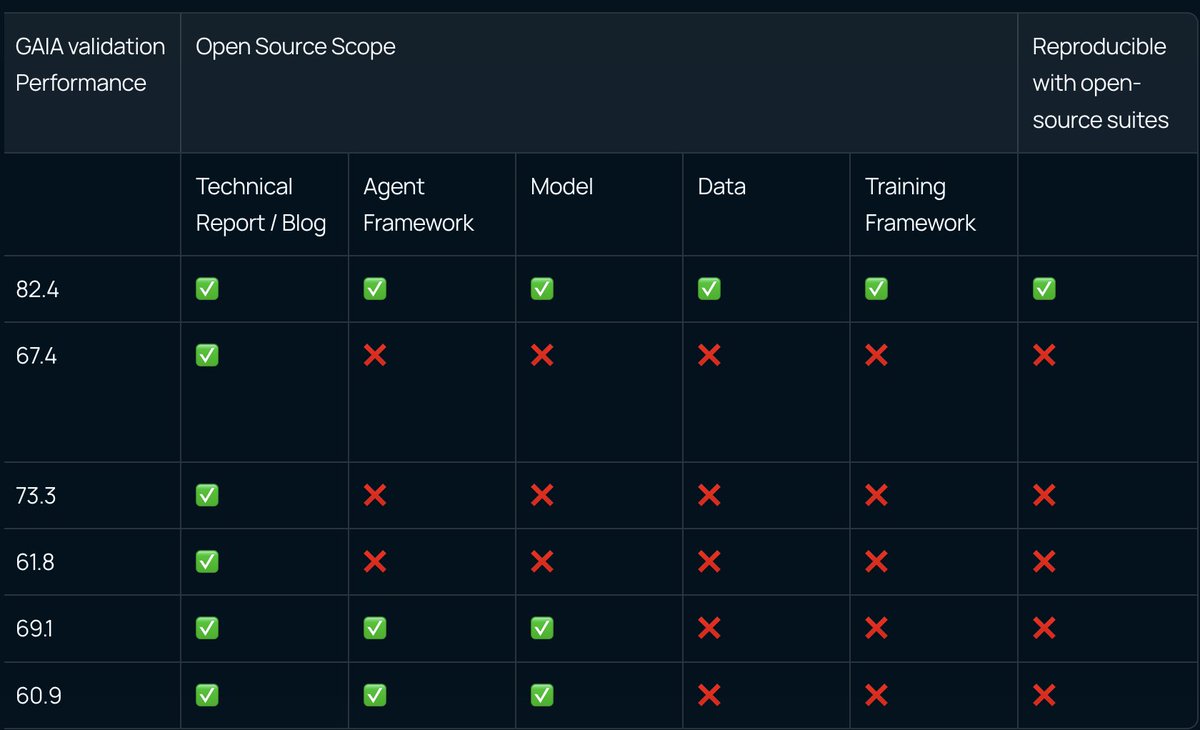Click the Technical Report checkmark in the 82.4 row
The image size is (1200, 730).
point(207,289)
